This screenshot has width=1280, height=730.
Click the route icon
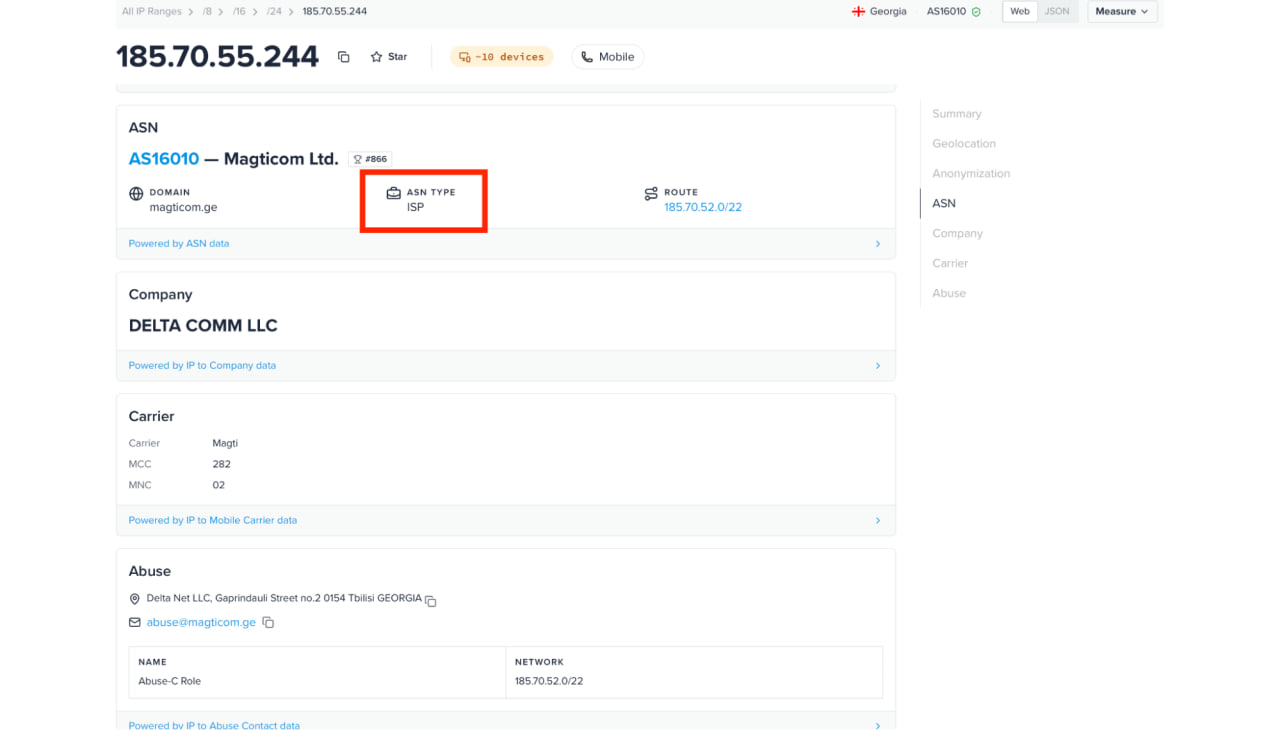tap(651, 194)
